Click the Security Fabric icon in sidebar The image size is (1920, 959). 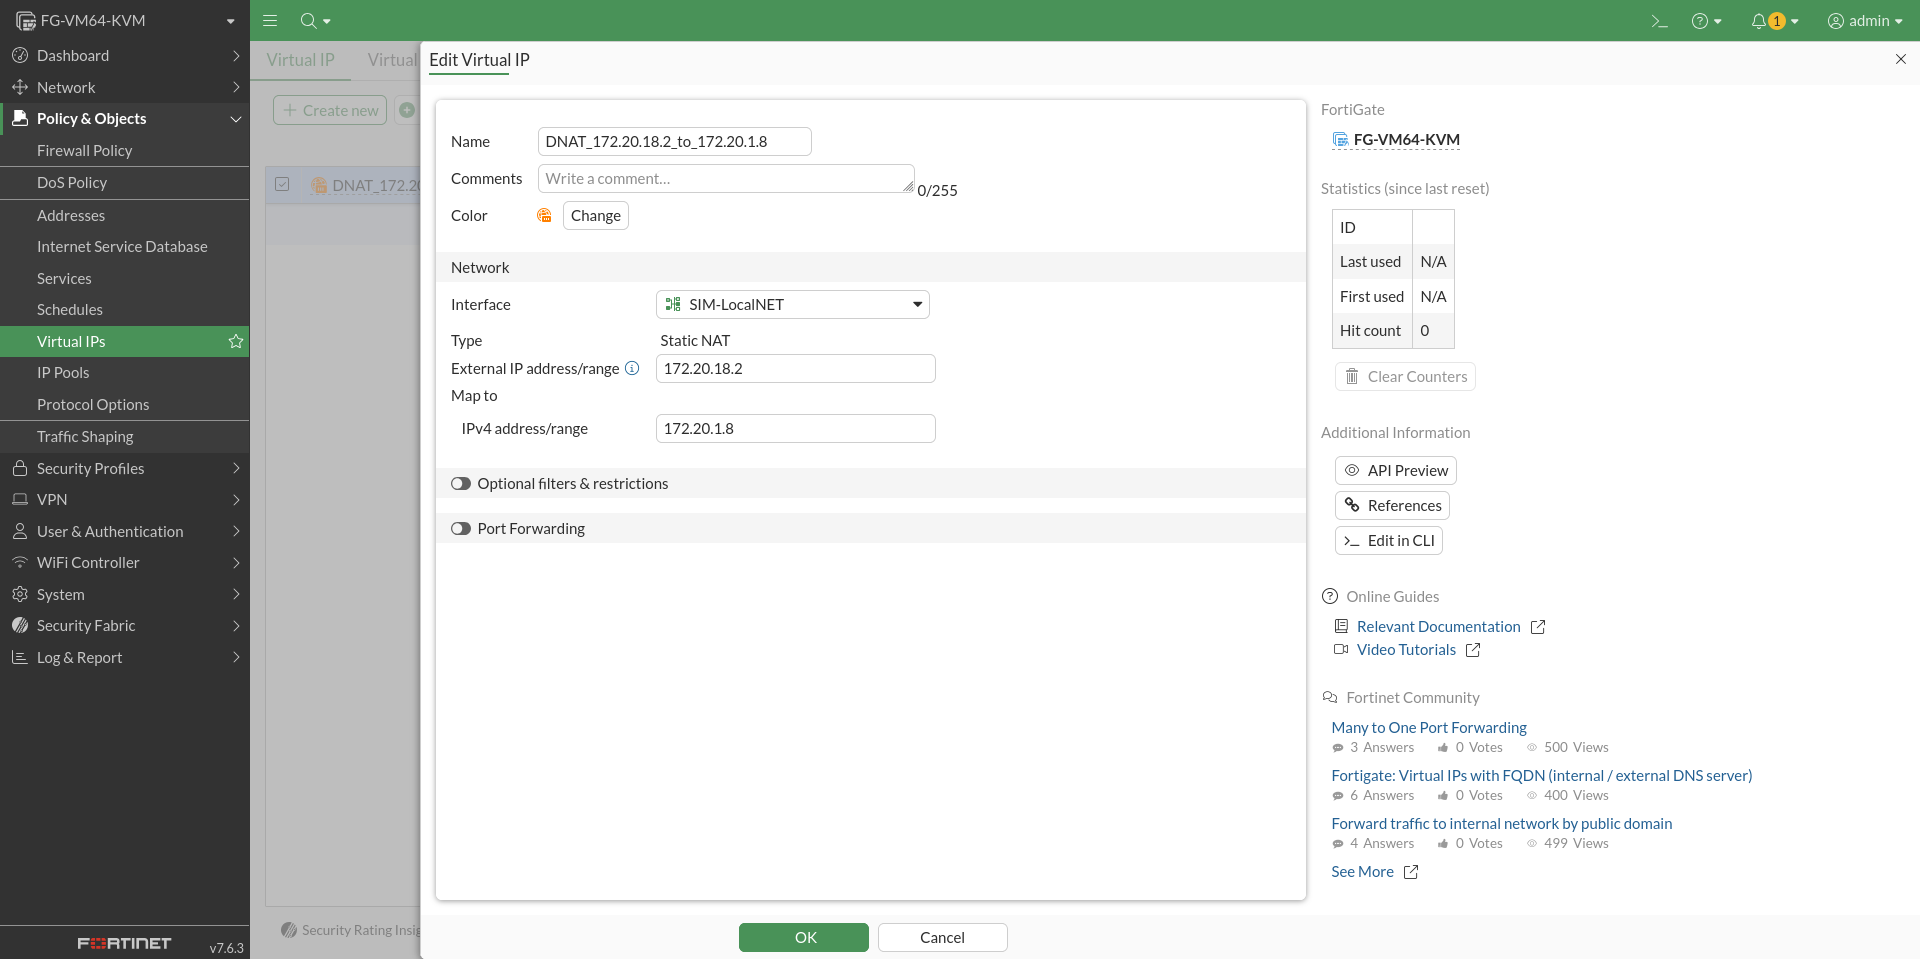click(20, 625)
